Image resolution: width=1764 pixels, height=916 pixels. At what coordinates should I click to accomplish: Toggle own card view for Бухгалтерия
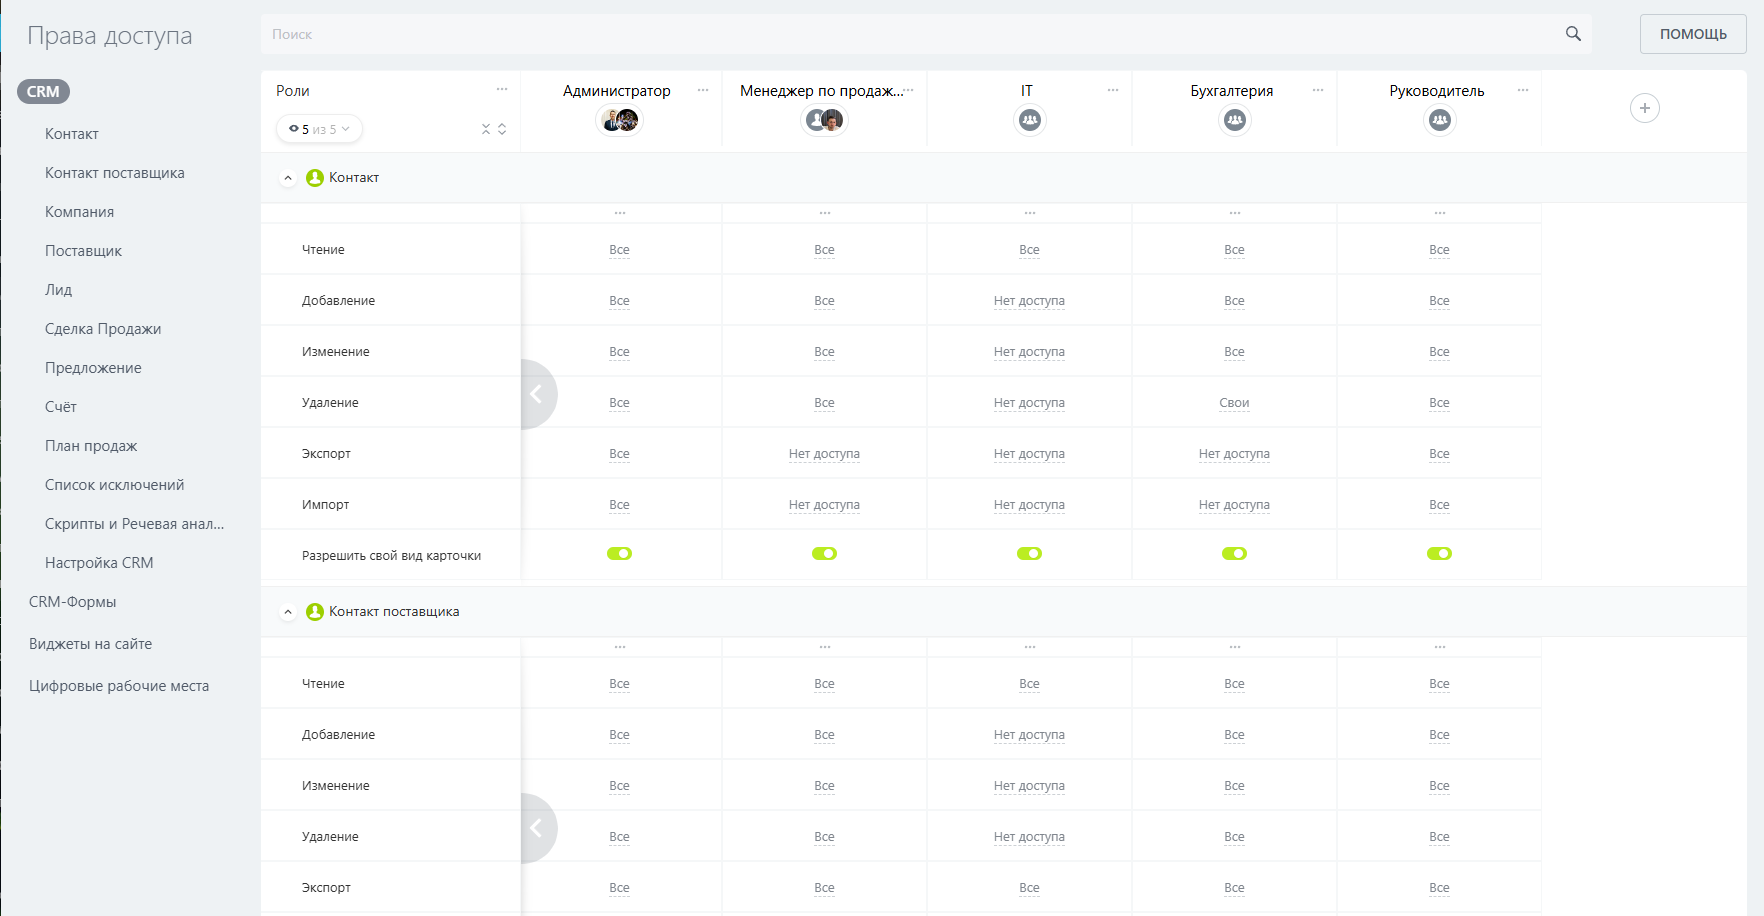coord(1234,554)
